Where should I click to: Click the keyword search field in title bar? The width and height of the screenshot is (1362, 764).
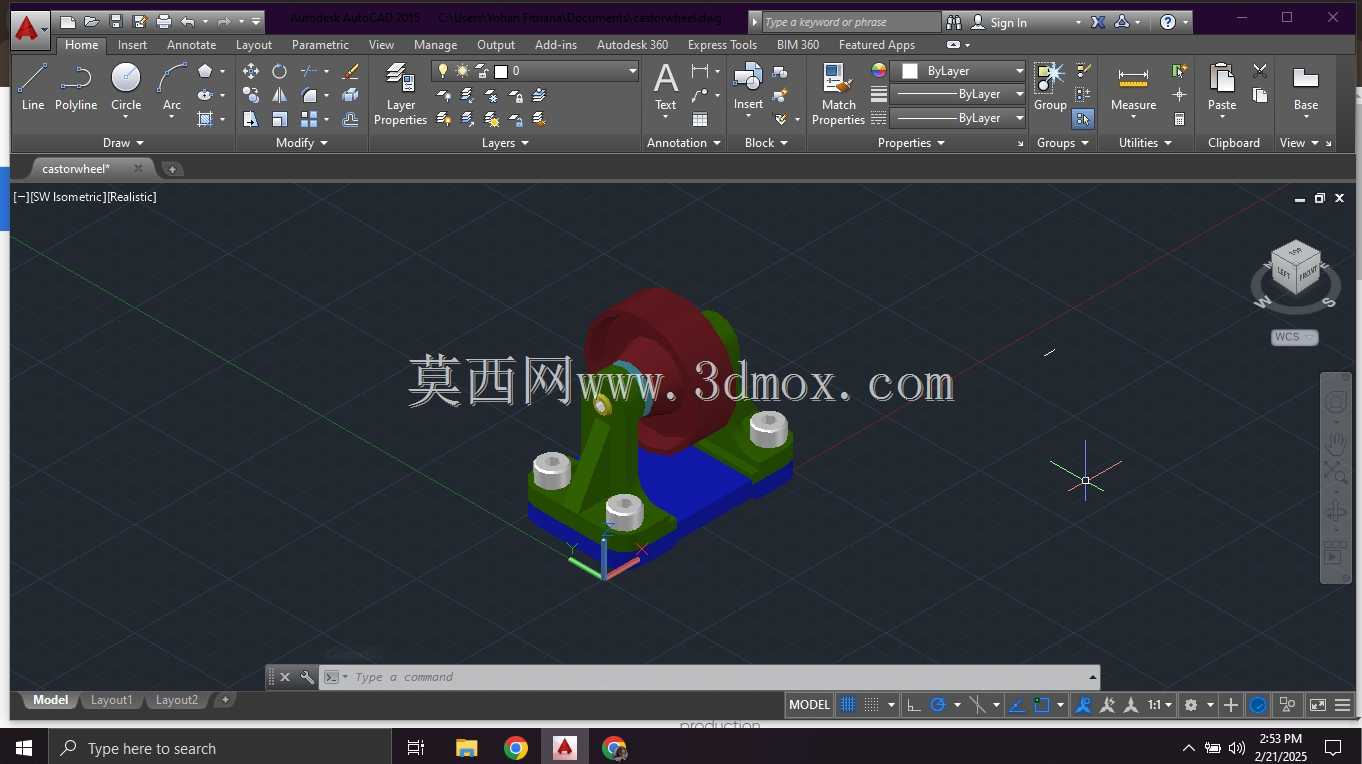click(x=850, y=22)
